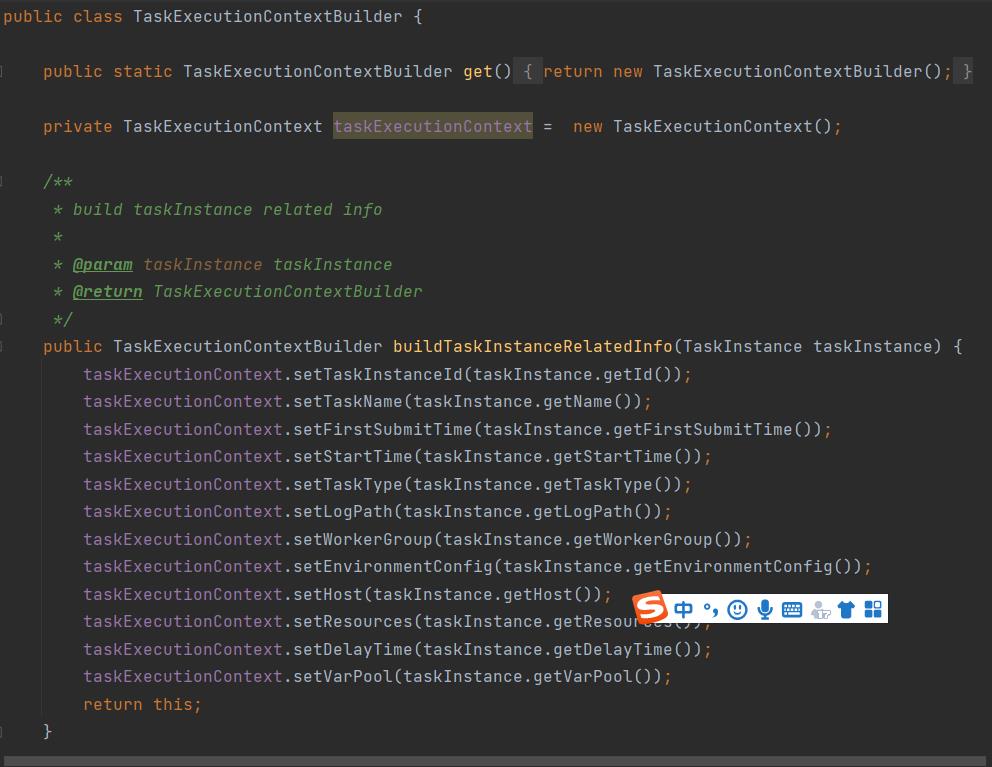Image resolution: width=992 pixels, height=767 pixels.
Task: Click the buildTaskInstanceRelatedInfo method name
Action: (x=533, y=347)
